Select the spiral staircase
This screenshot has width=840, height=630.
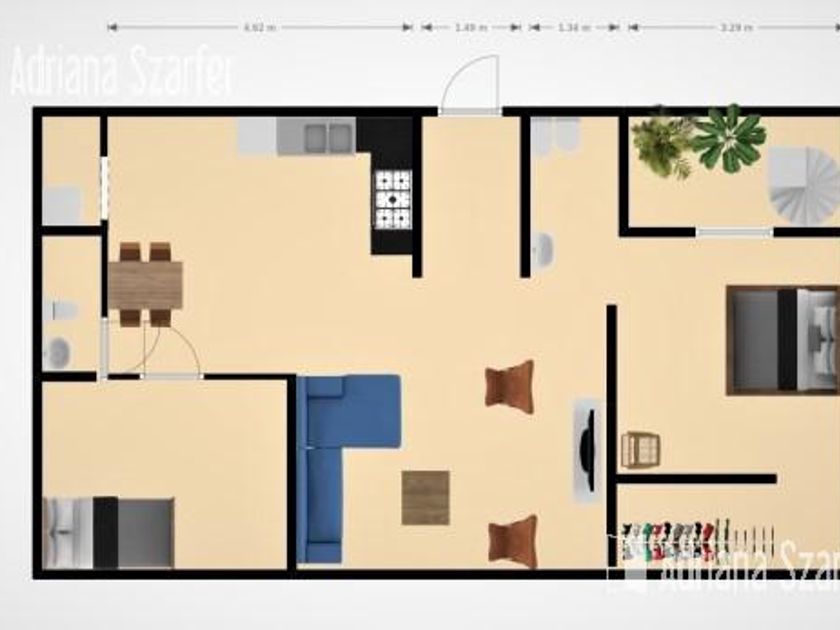click(x=804, y=185)
